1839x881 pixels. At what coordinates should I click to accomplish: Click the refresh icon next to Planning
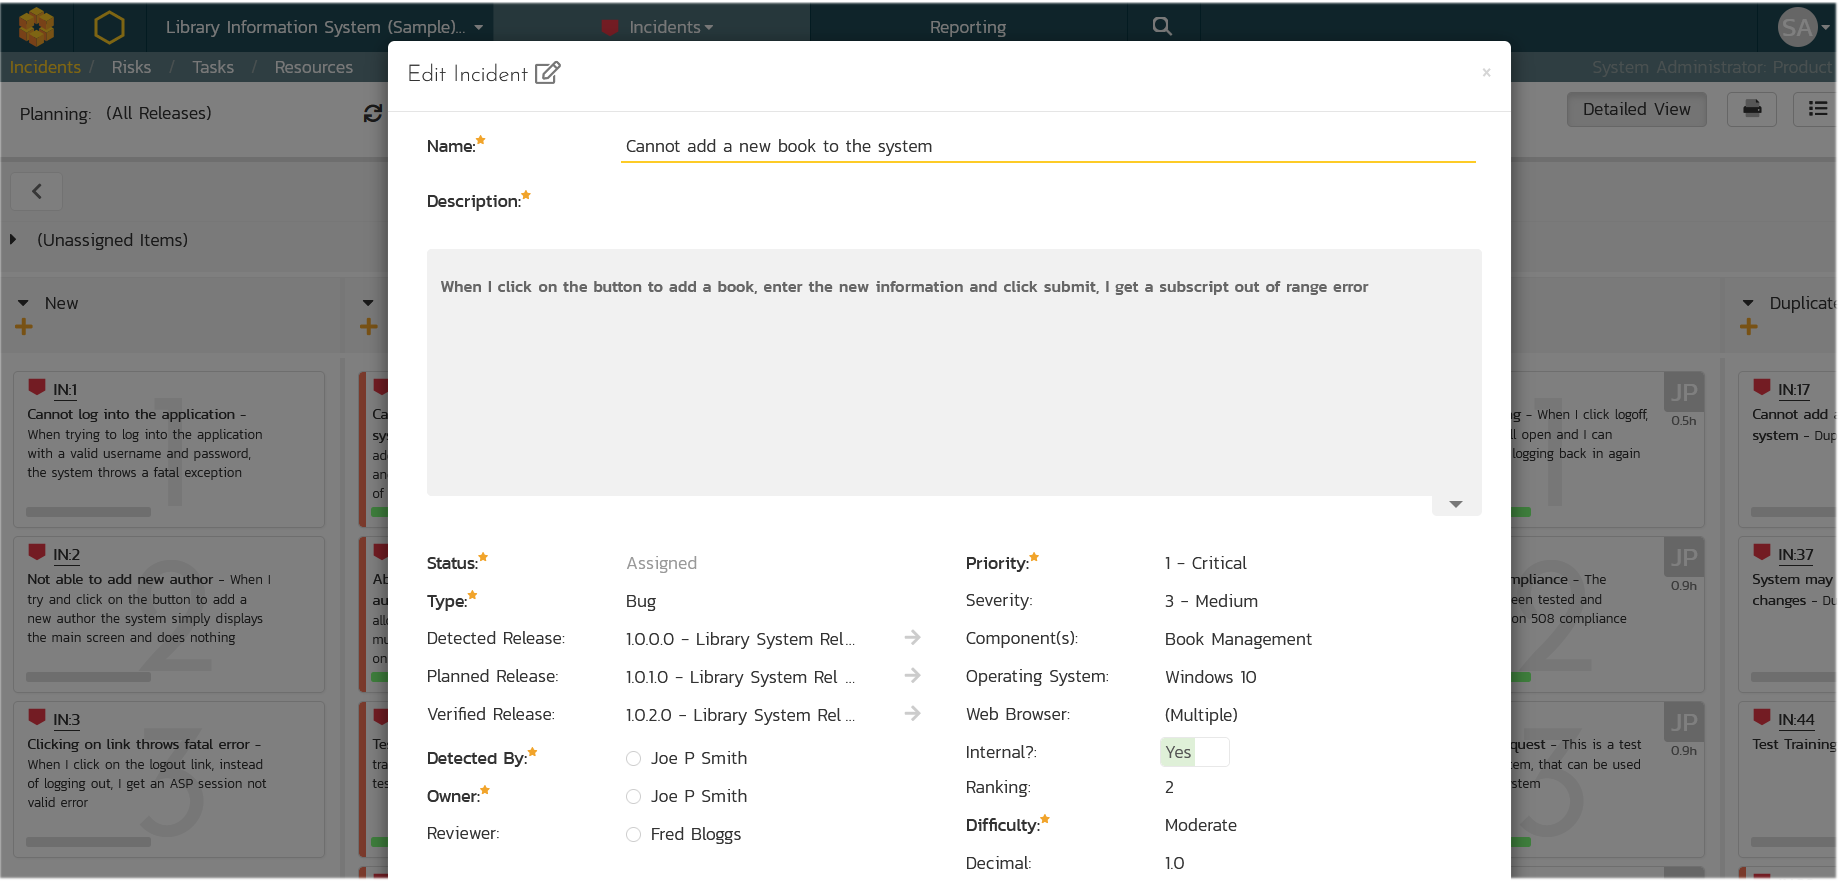(x=373, y=114)
